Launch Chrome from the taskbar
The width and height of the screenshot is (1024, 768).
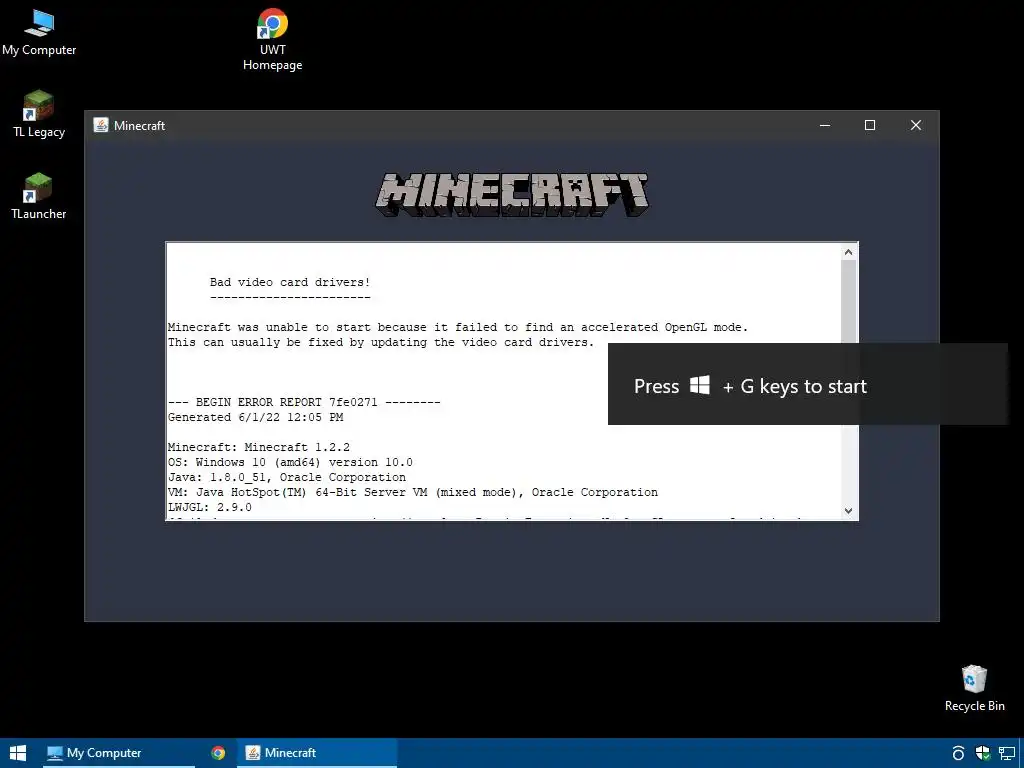pyautogui.click(x=218, y=753)
